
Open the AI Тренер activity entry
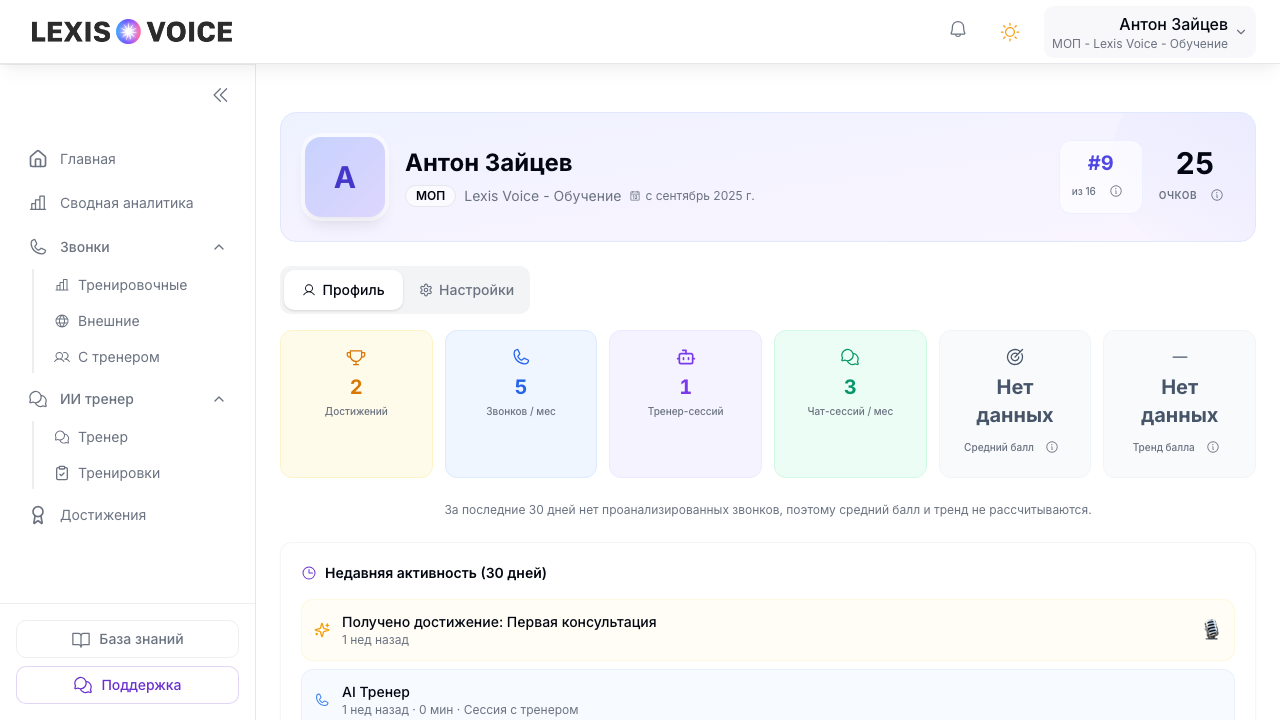coord(768,695)
